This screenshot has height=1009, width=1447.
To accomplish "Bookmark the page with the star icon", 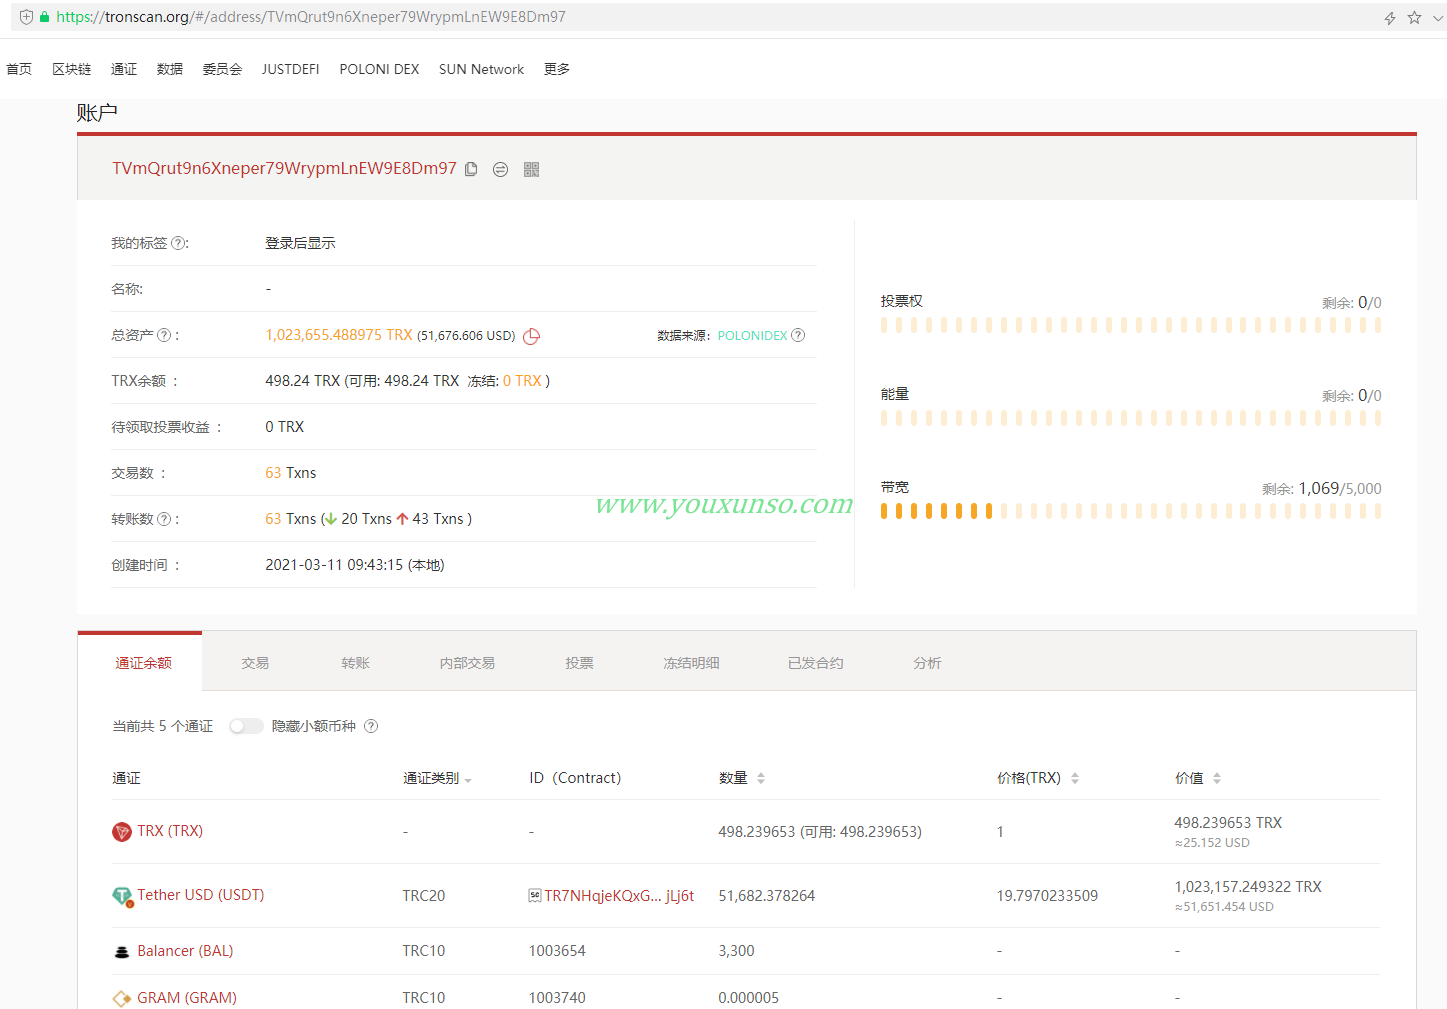I will [x=1414, y=17].
